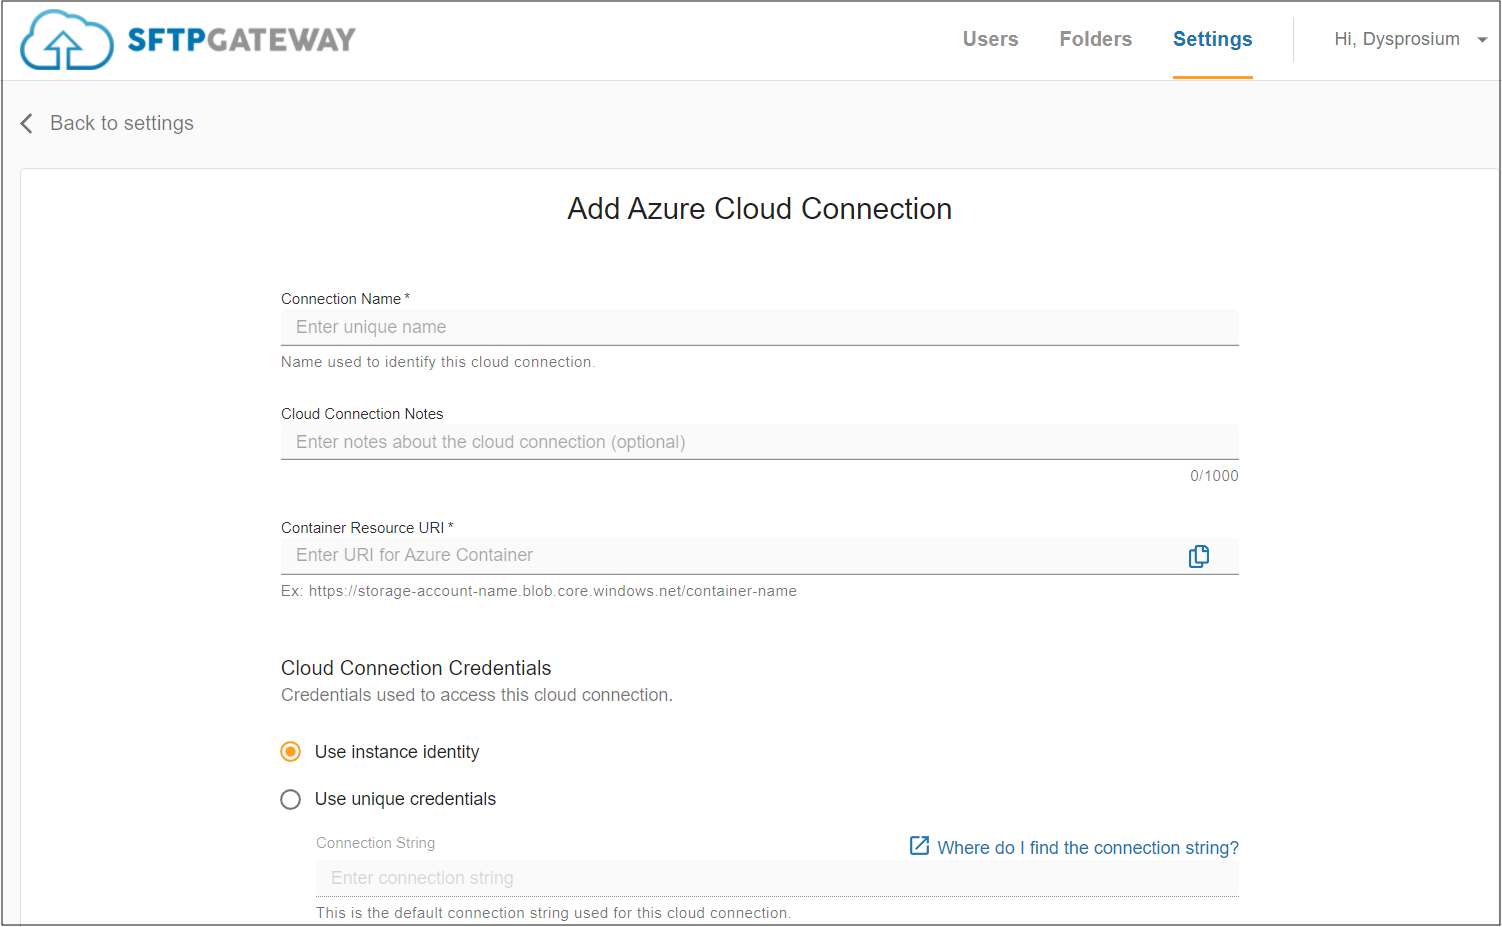
Task: Focus the Connection Name input field
Action: click(x=760, y=327)
